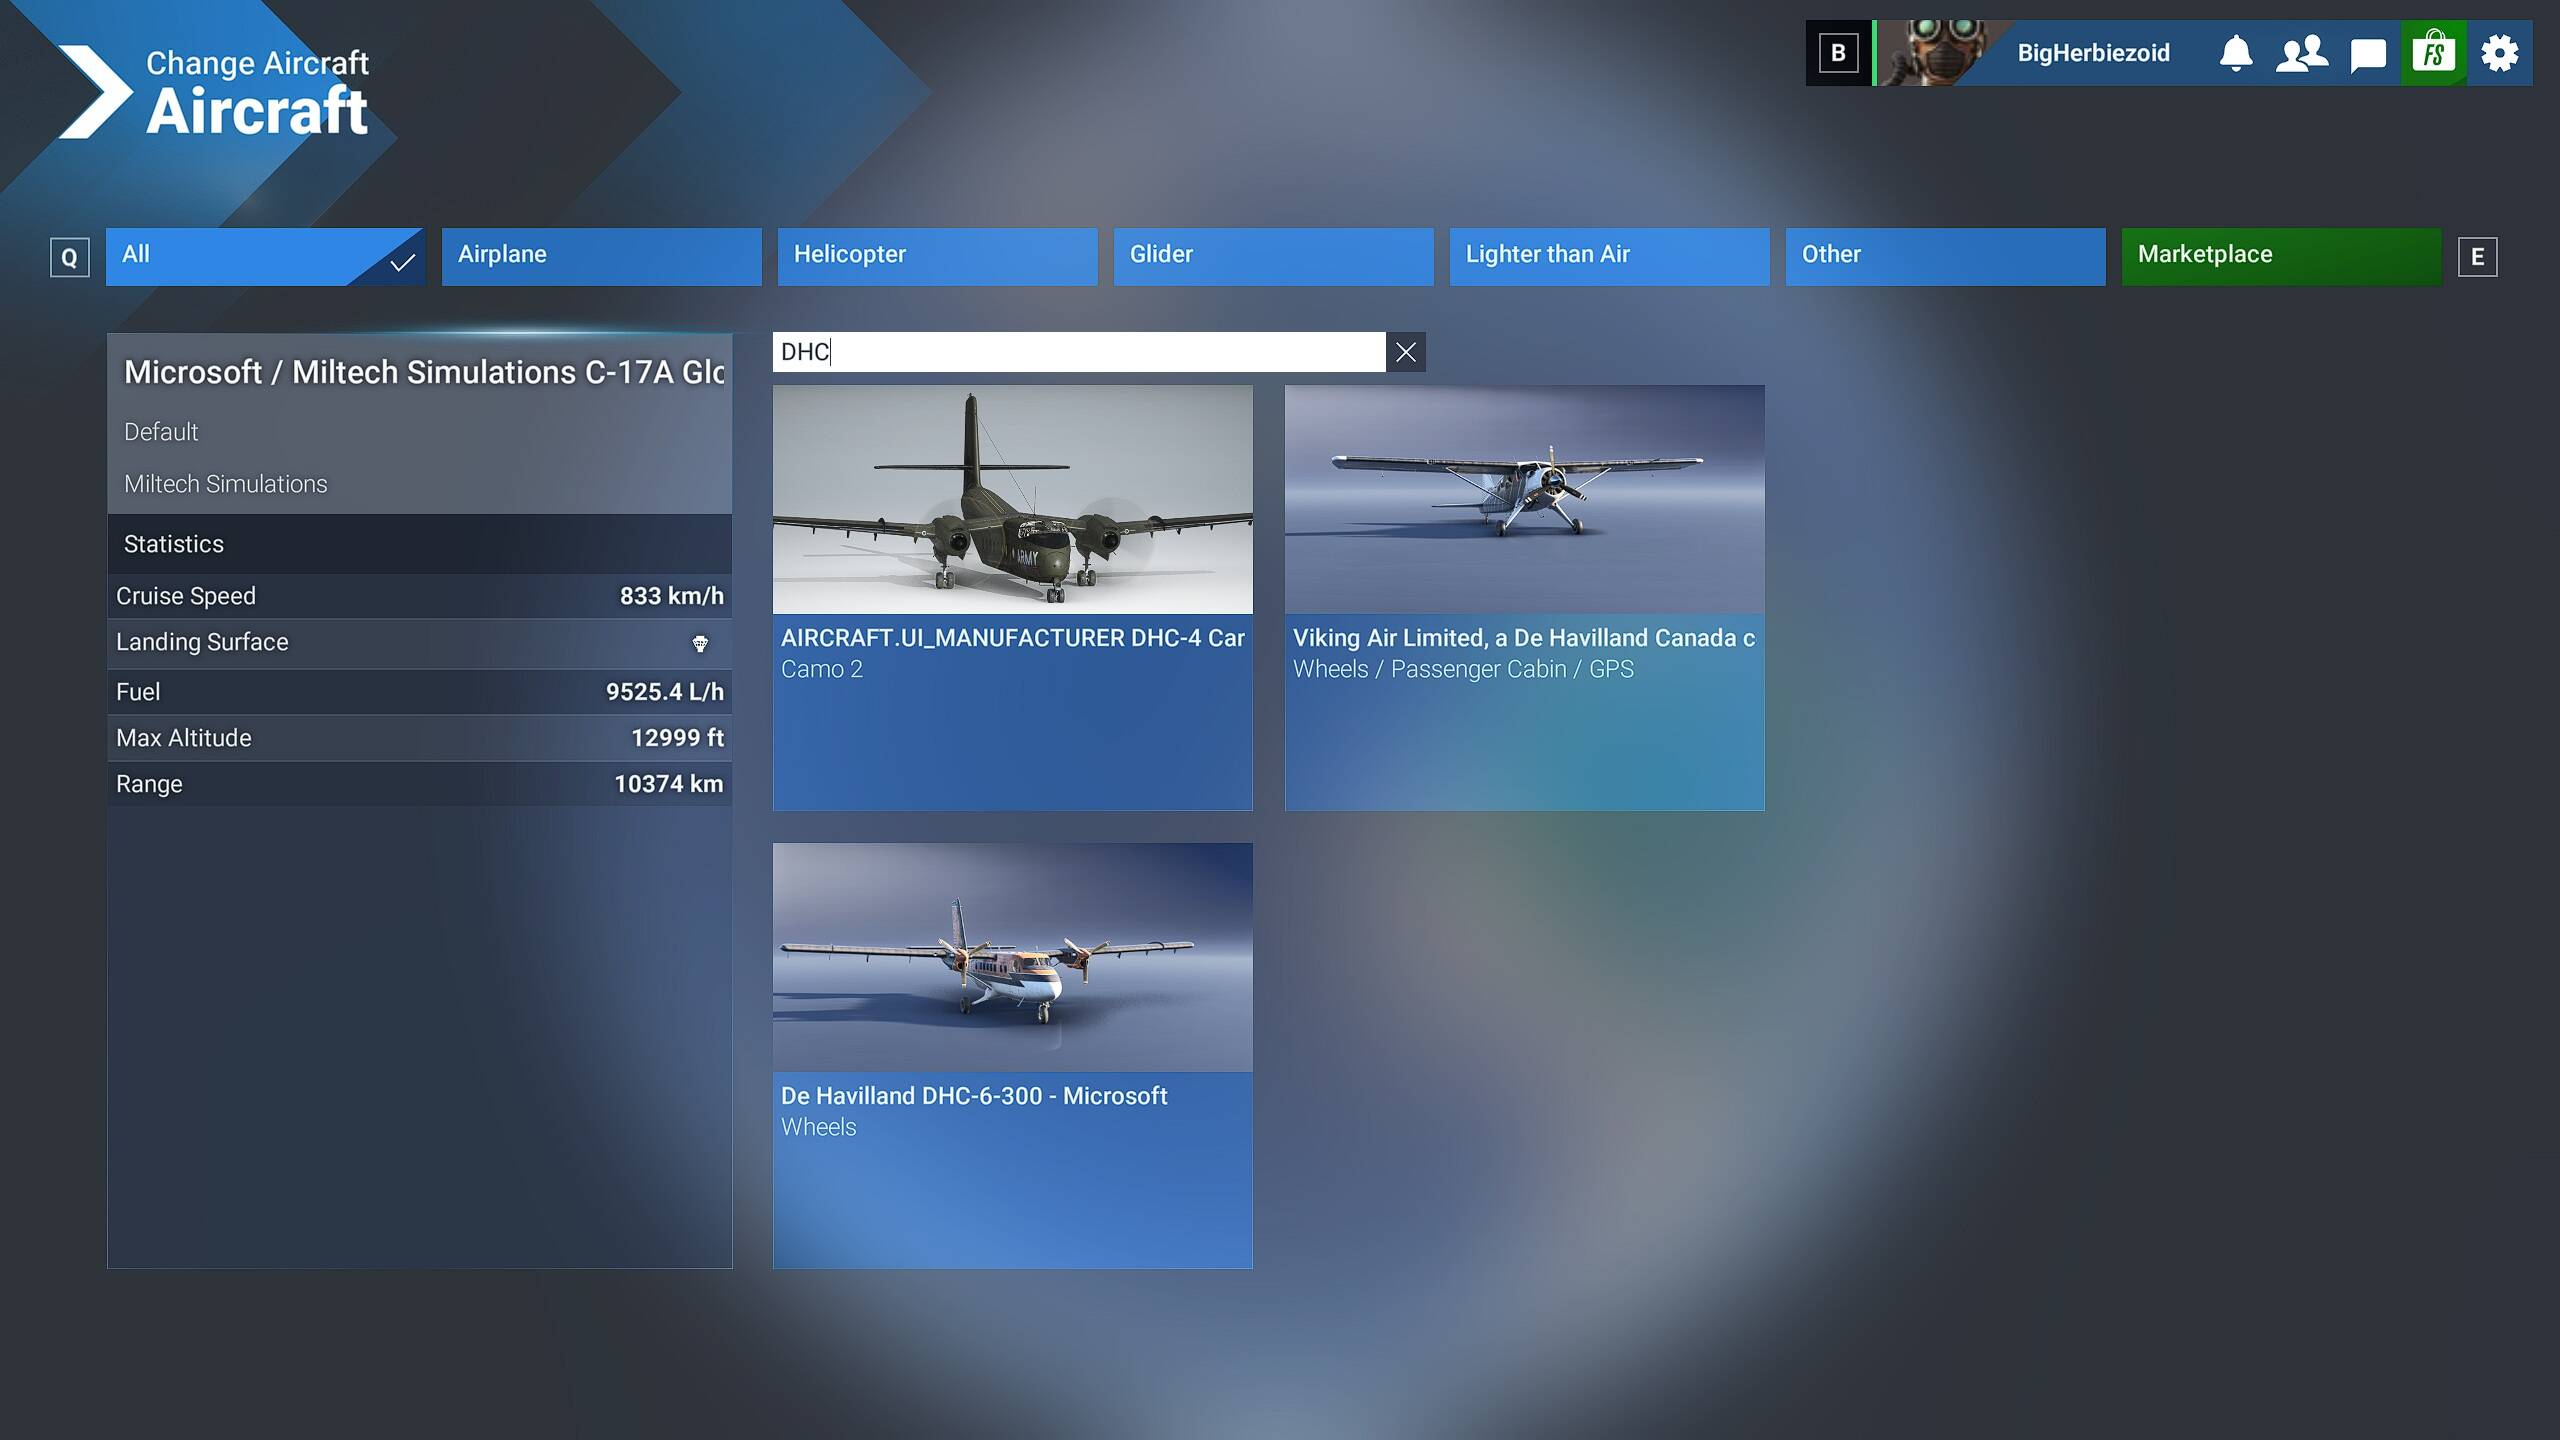
Task: Click the DHC search input field
Action: click(x=1079, y=352)
